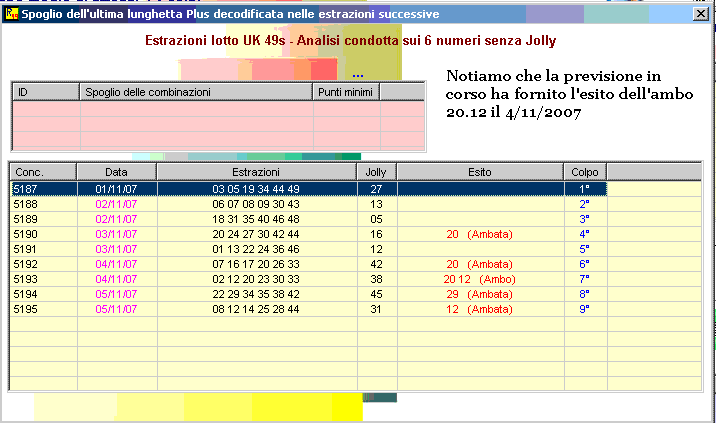Click Colpo value 4° in row 5190
716x423 pixels.
584,234
